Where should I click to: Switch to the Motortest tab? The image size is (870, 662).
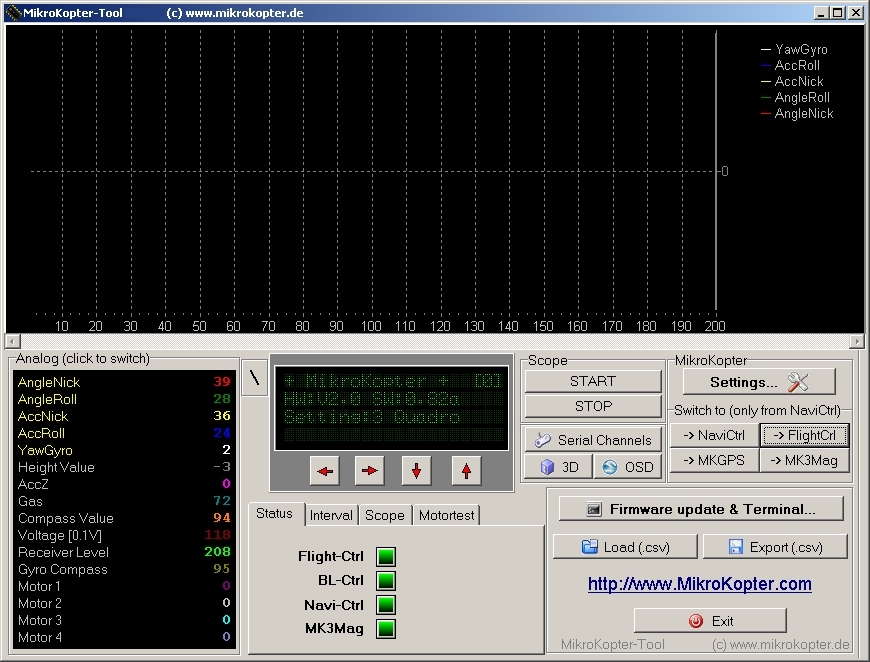(447, 515)
